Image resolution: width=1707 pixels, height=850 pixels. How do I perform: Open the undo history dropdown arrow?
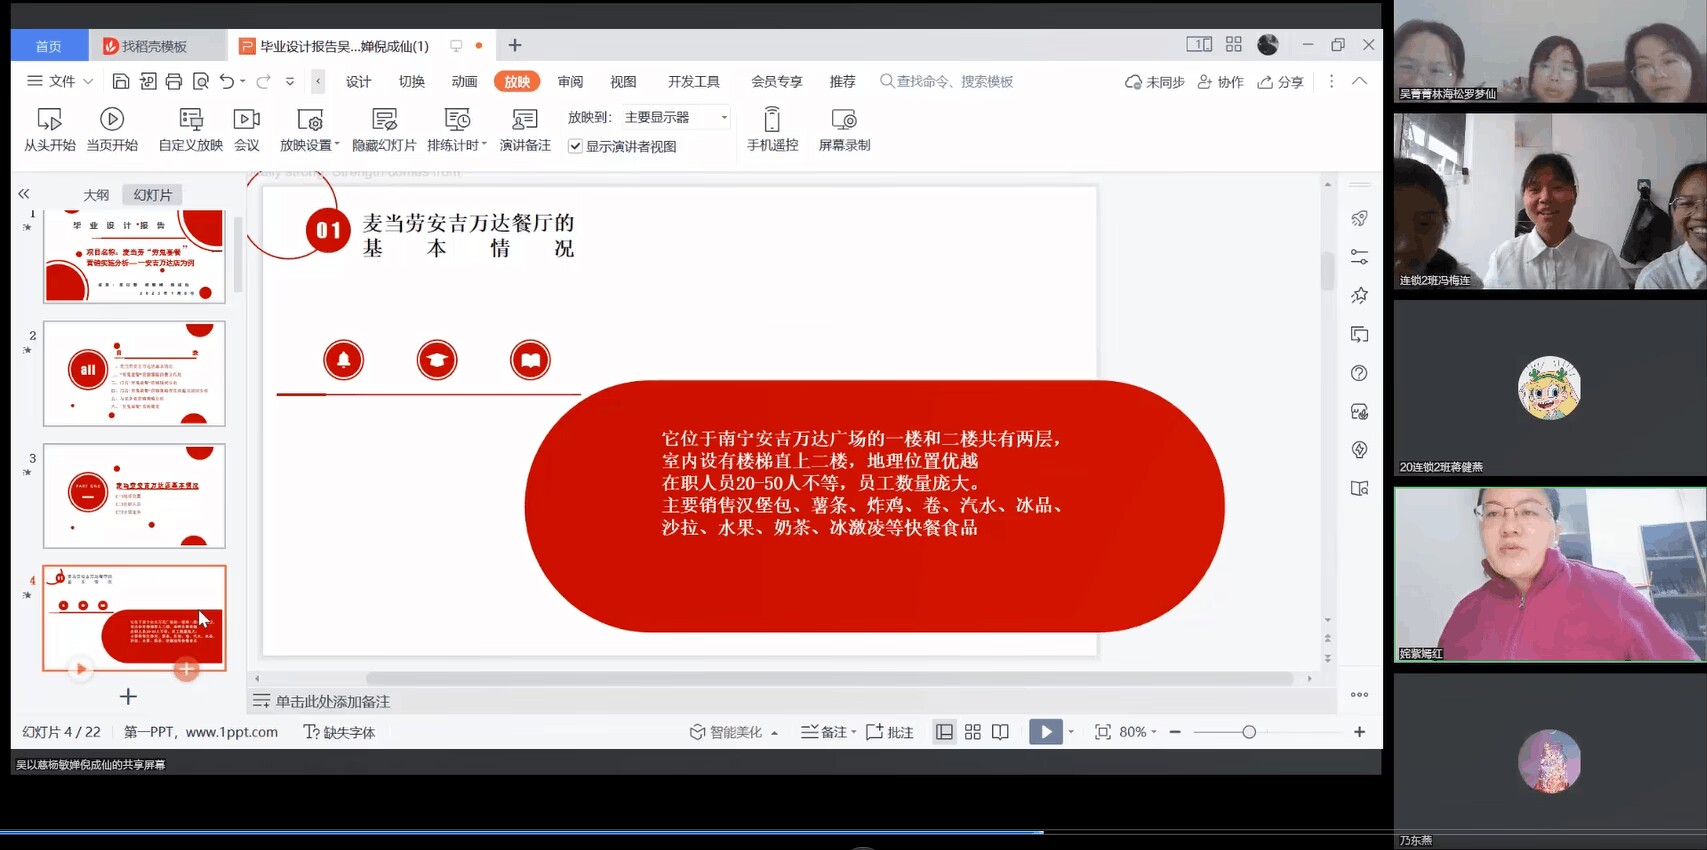point(243,81)
